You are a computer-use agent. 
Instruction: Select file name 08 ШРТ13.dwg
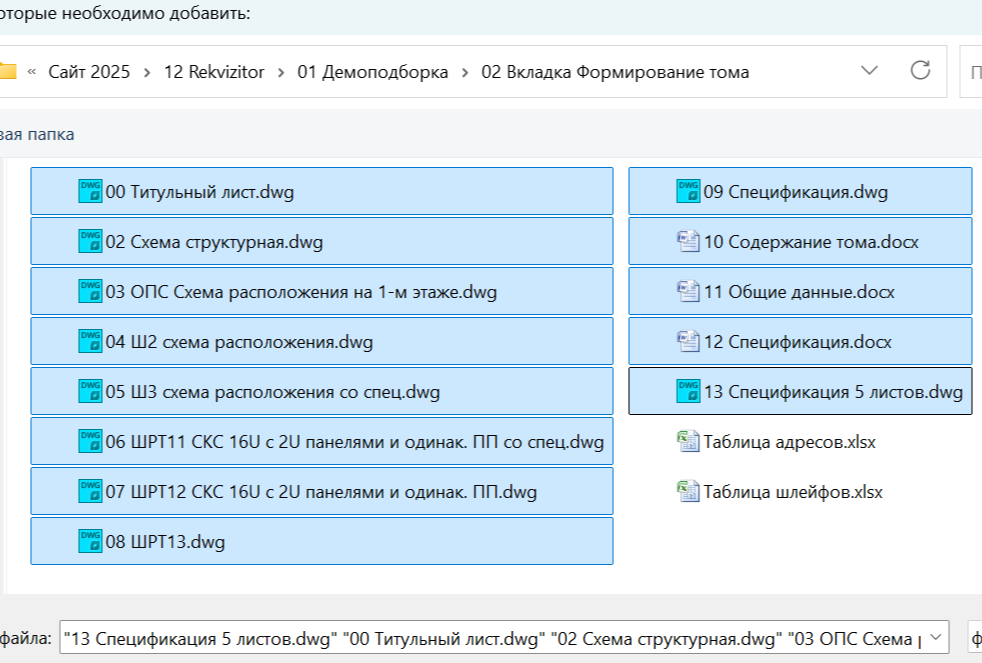pos(165,542)
